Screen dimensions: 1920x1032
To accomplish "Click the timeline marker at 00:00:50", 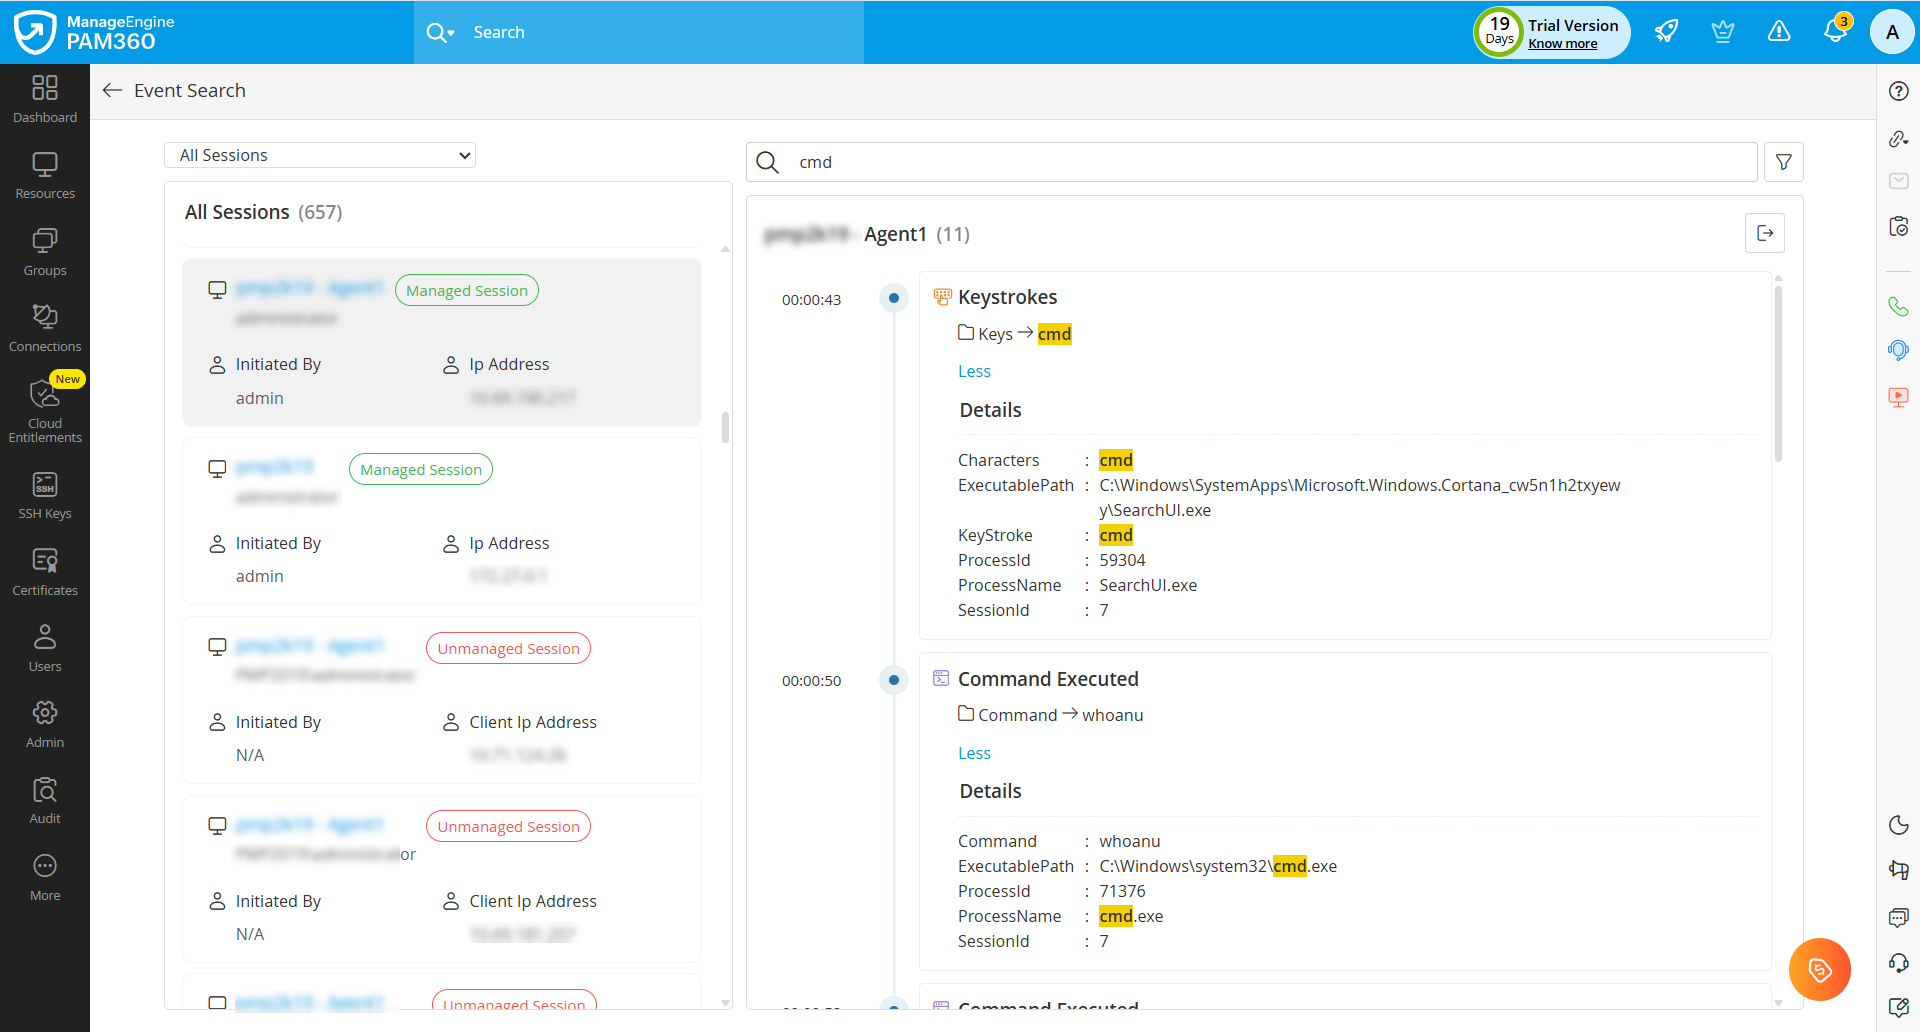I will click(x=894, y=680).
